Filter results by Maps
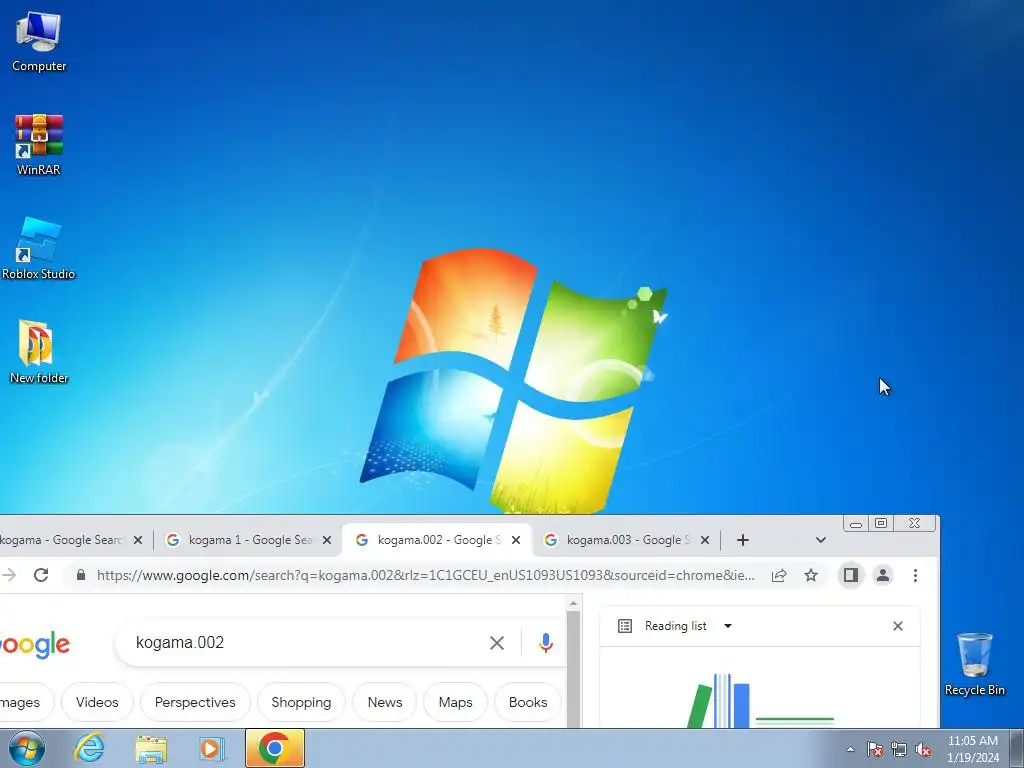1024x768 pixels. [x=455, y=702]
